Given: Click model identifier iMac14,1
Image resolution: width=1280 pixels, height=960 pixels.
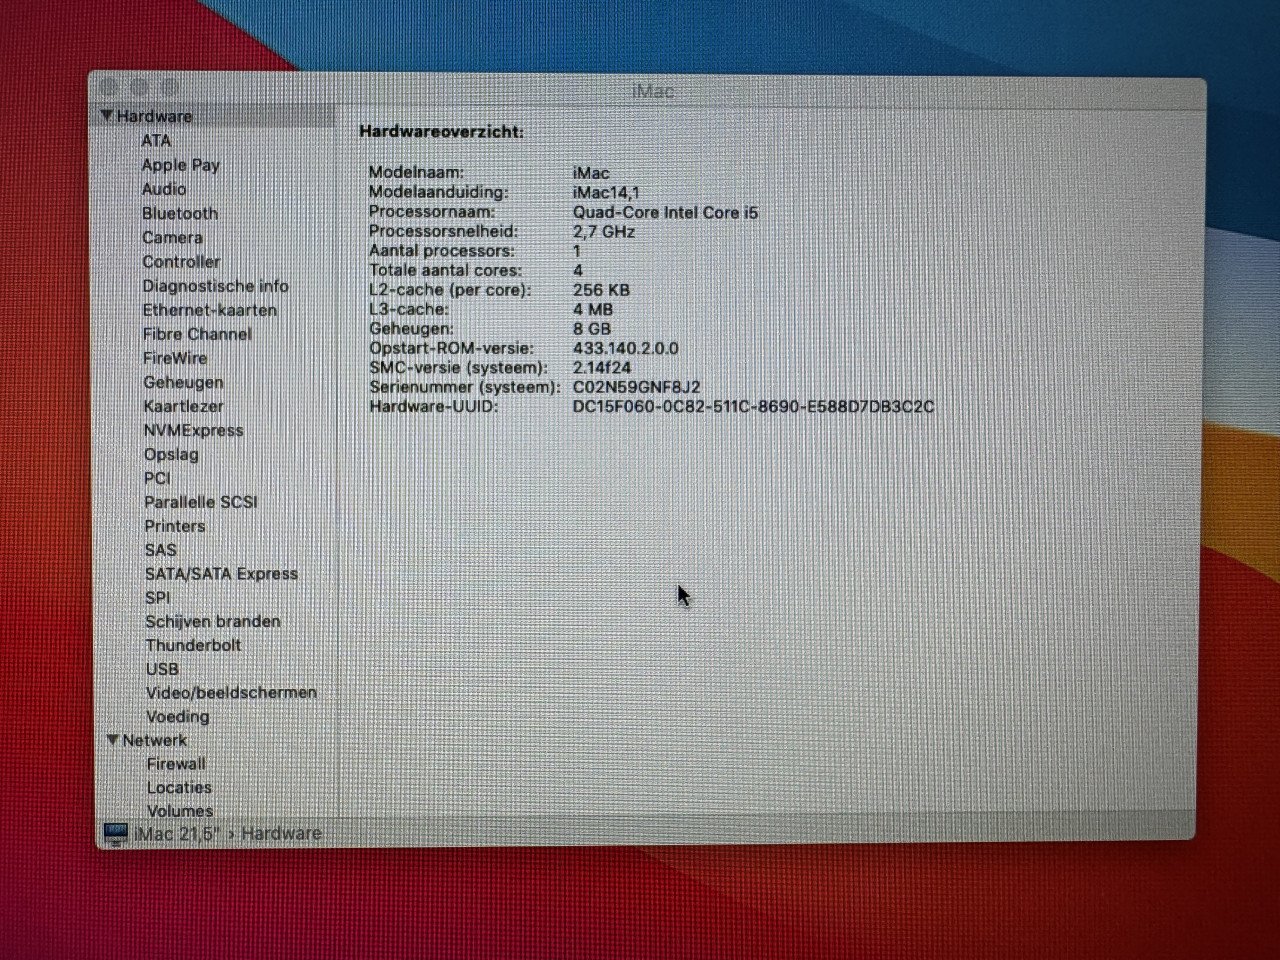Looking at the screenshot, I should pyautogui.click(x=606, y=192).
